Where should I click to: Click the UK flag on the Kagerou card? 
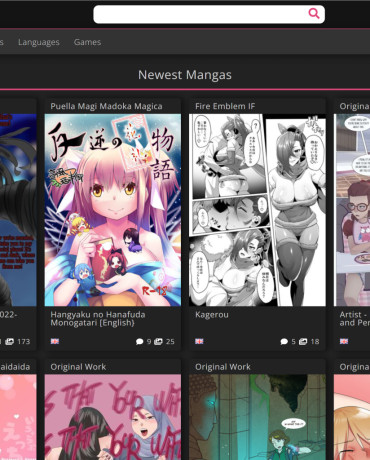(199, 341)
